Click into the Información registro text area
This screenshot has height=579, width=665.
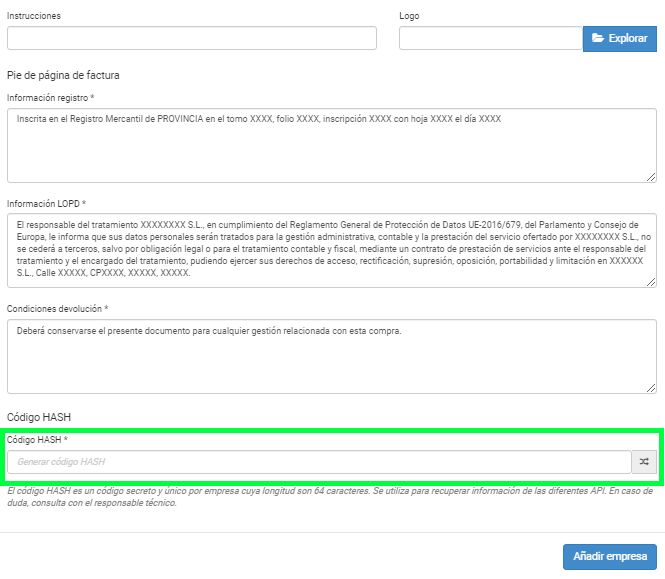(x=332, y=145)
